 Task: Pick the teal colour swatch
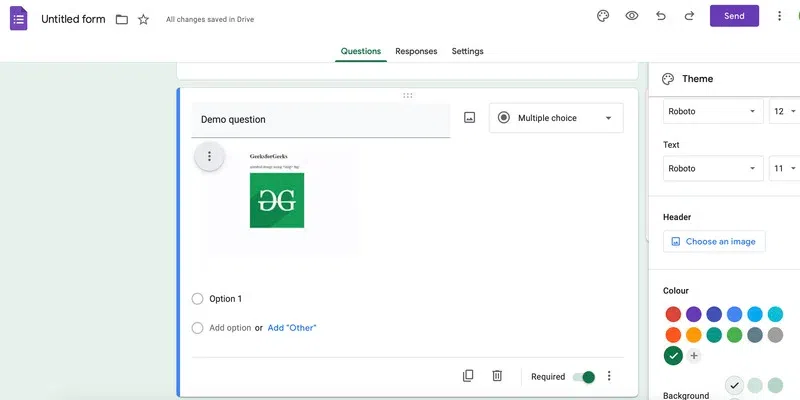(714, 335)
